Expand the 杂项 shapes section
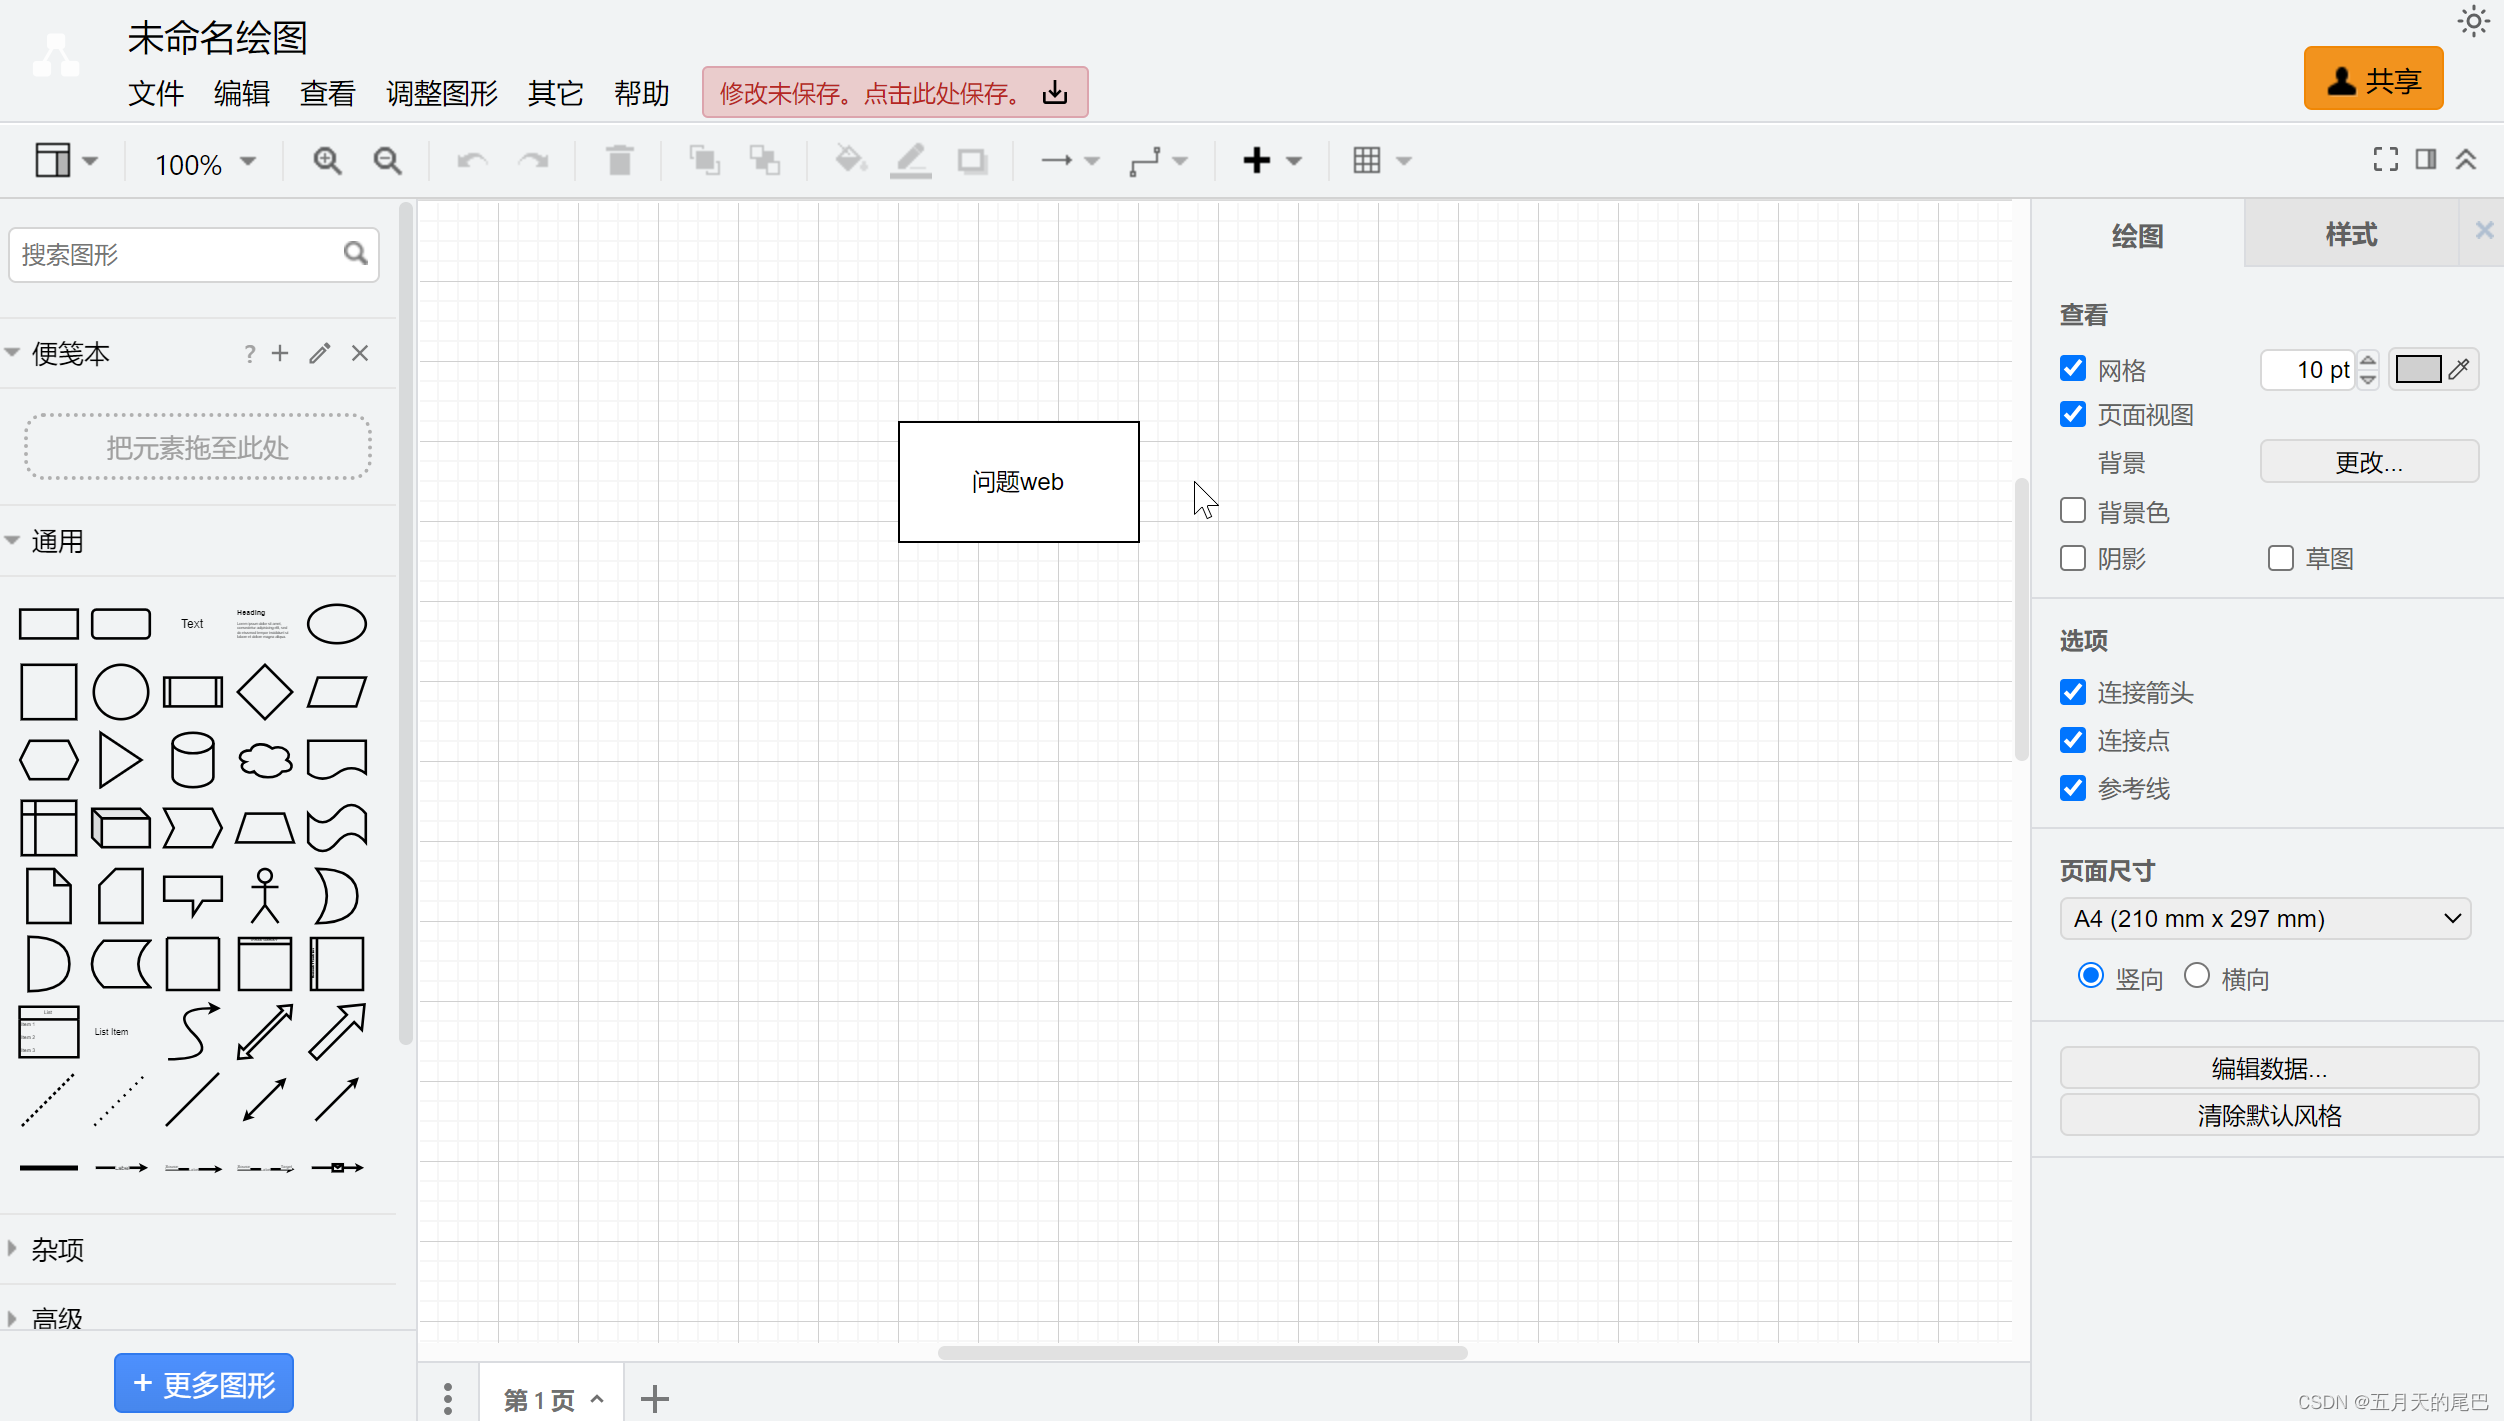Viewport: 2504px width, 1421px height. click(200, 1249)
